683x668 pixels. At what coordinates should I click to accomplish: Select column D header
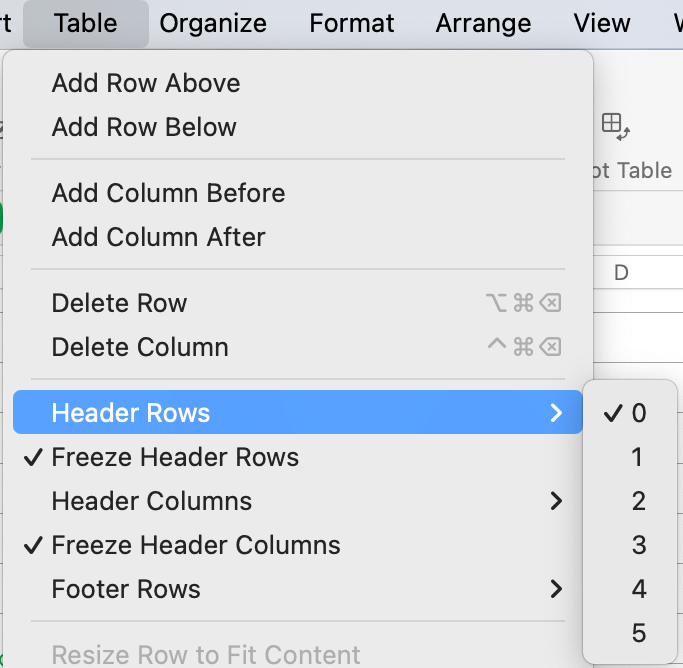pyautogui.click(x=621, y=273)
